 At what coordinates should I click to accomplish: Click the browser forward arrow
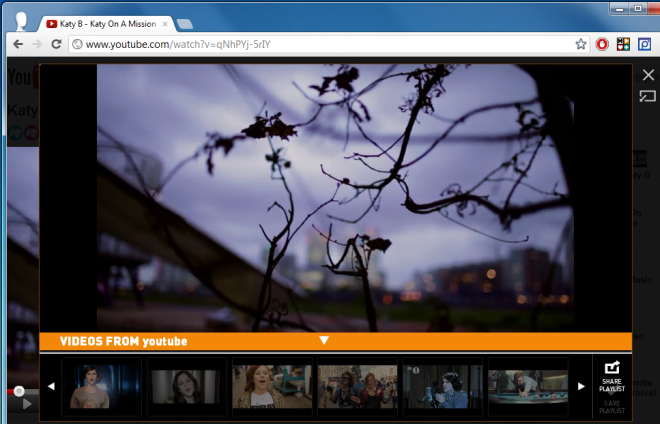(x=37, y=44)
